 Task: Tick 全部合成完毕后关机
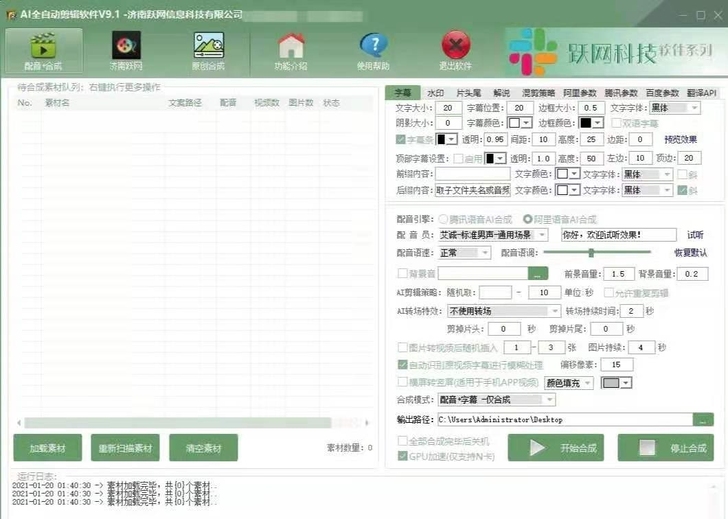403,441
